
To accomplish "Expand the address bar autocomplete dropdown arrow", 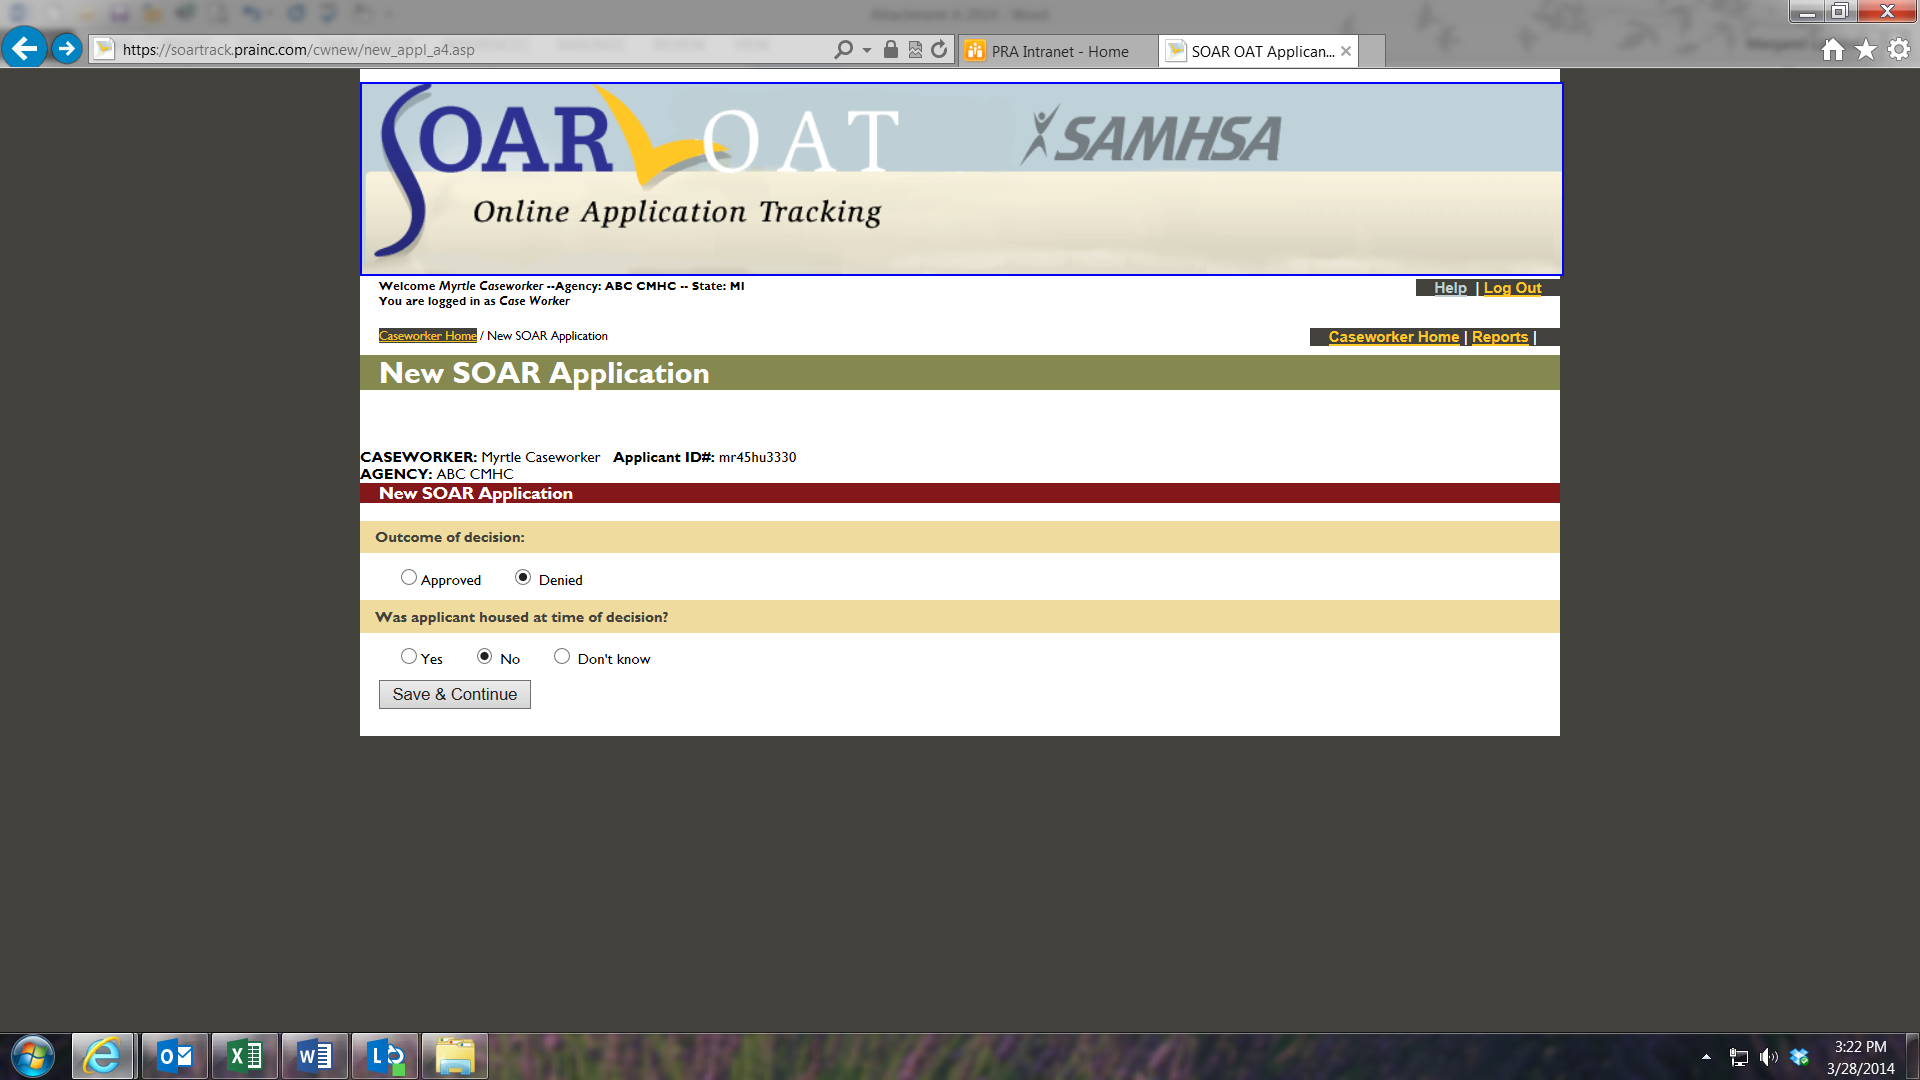I will pos(867,50).
